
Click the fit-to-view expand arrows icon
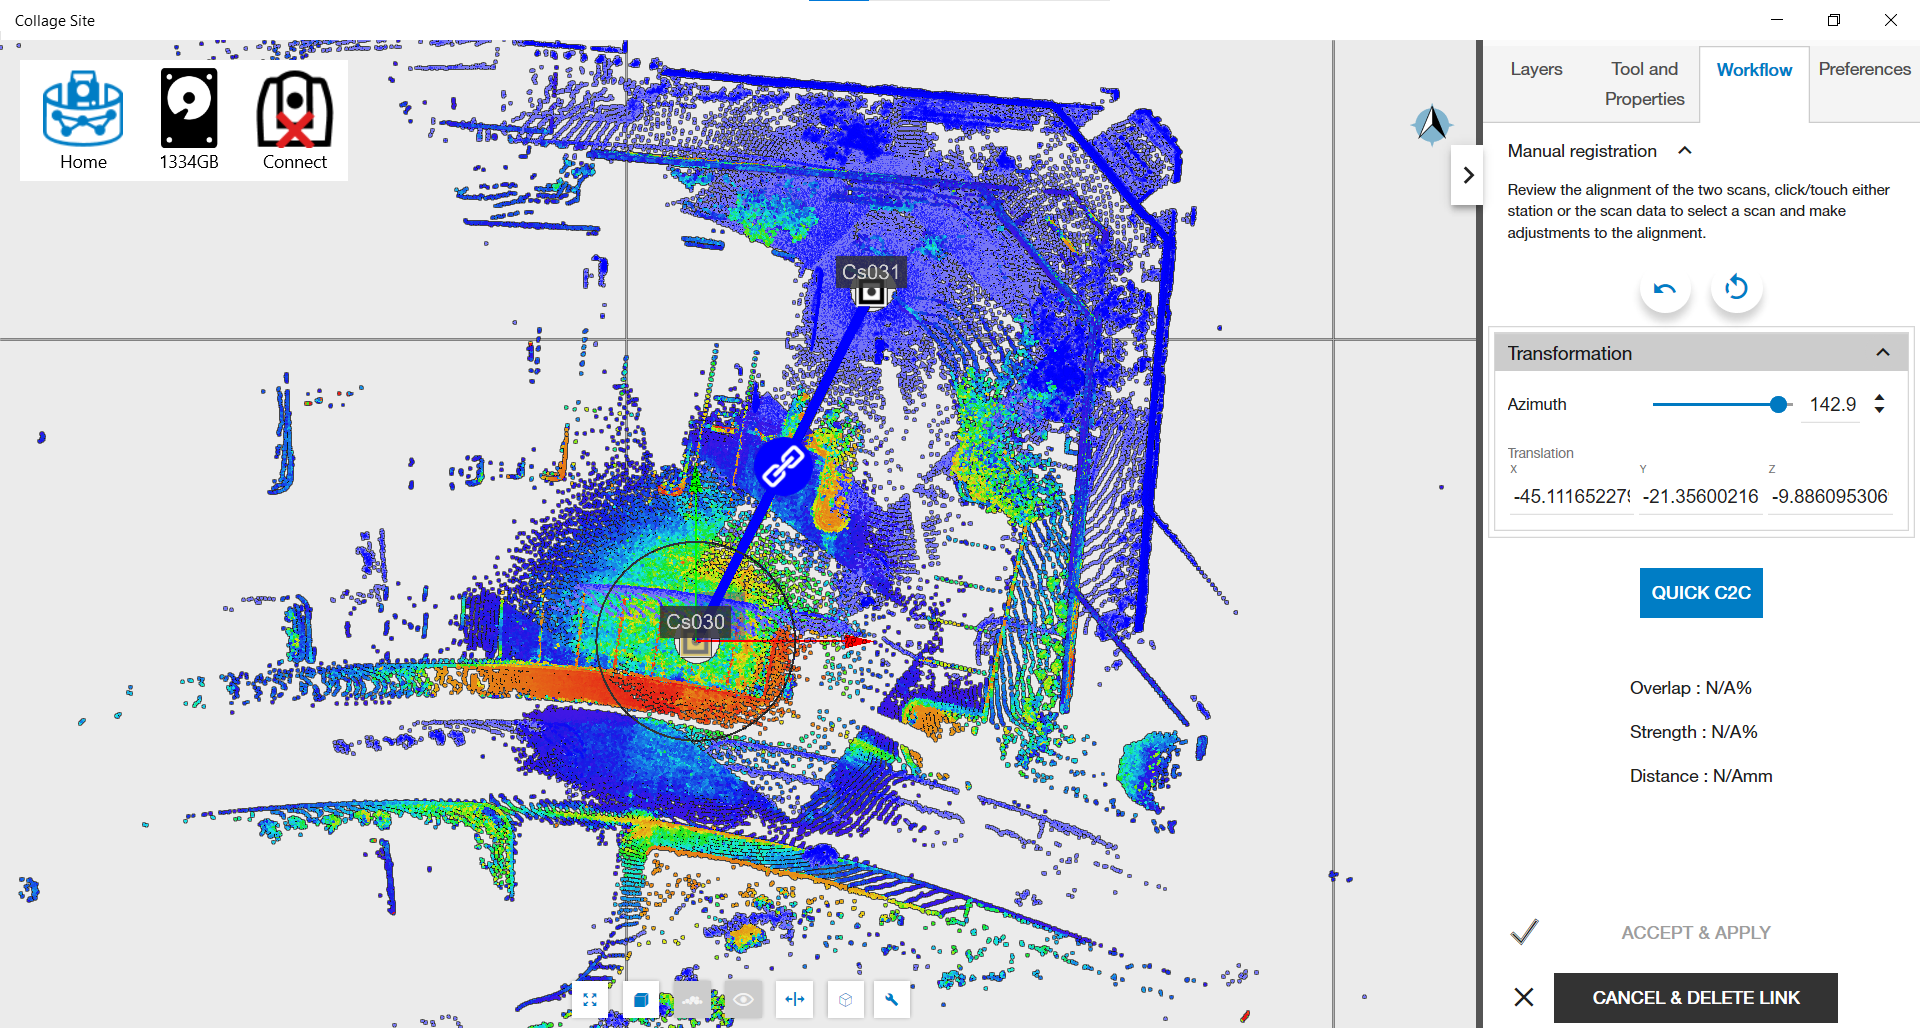tap(590, 999)
